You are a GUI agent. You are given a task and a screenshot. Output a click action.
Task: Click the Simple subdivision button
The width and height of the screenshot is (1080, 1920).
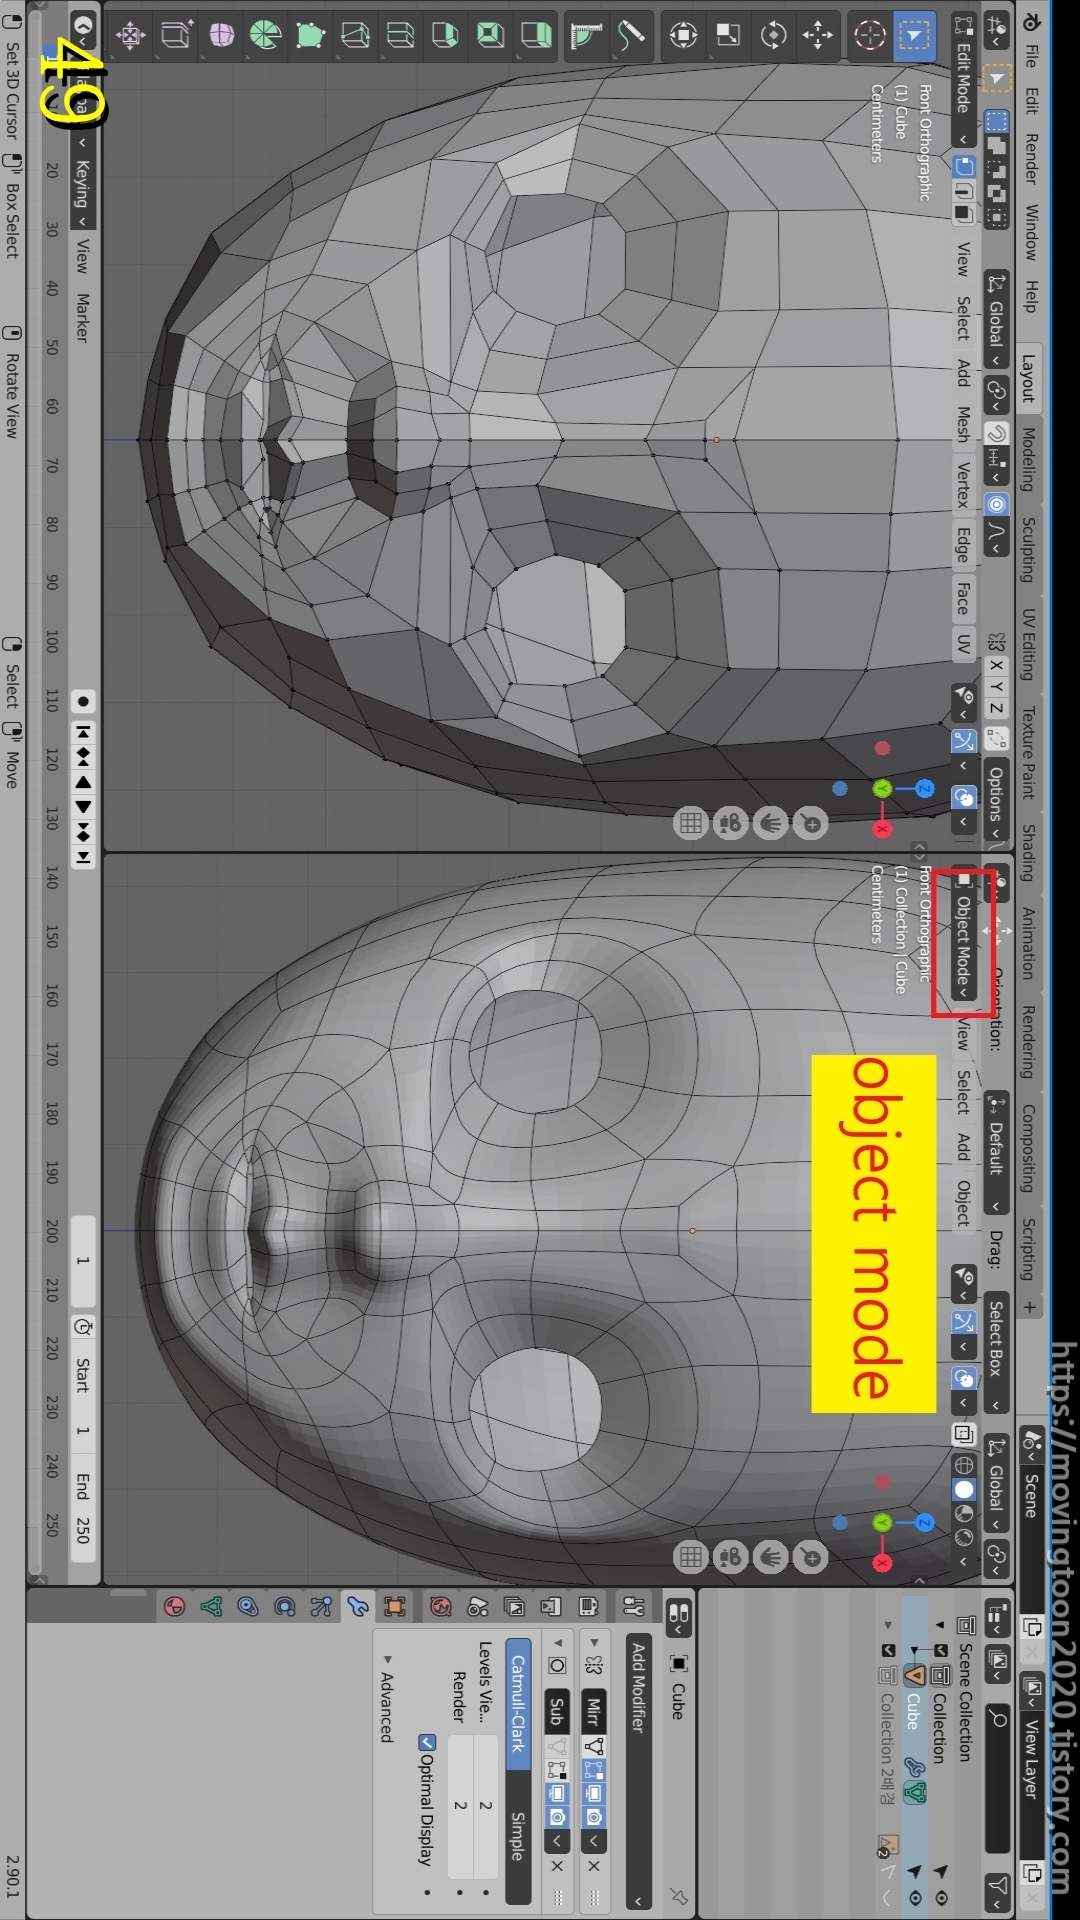518,1836
